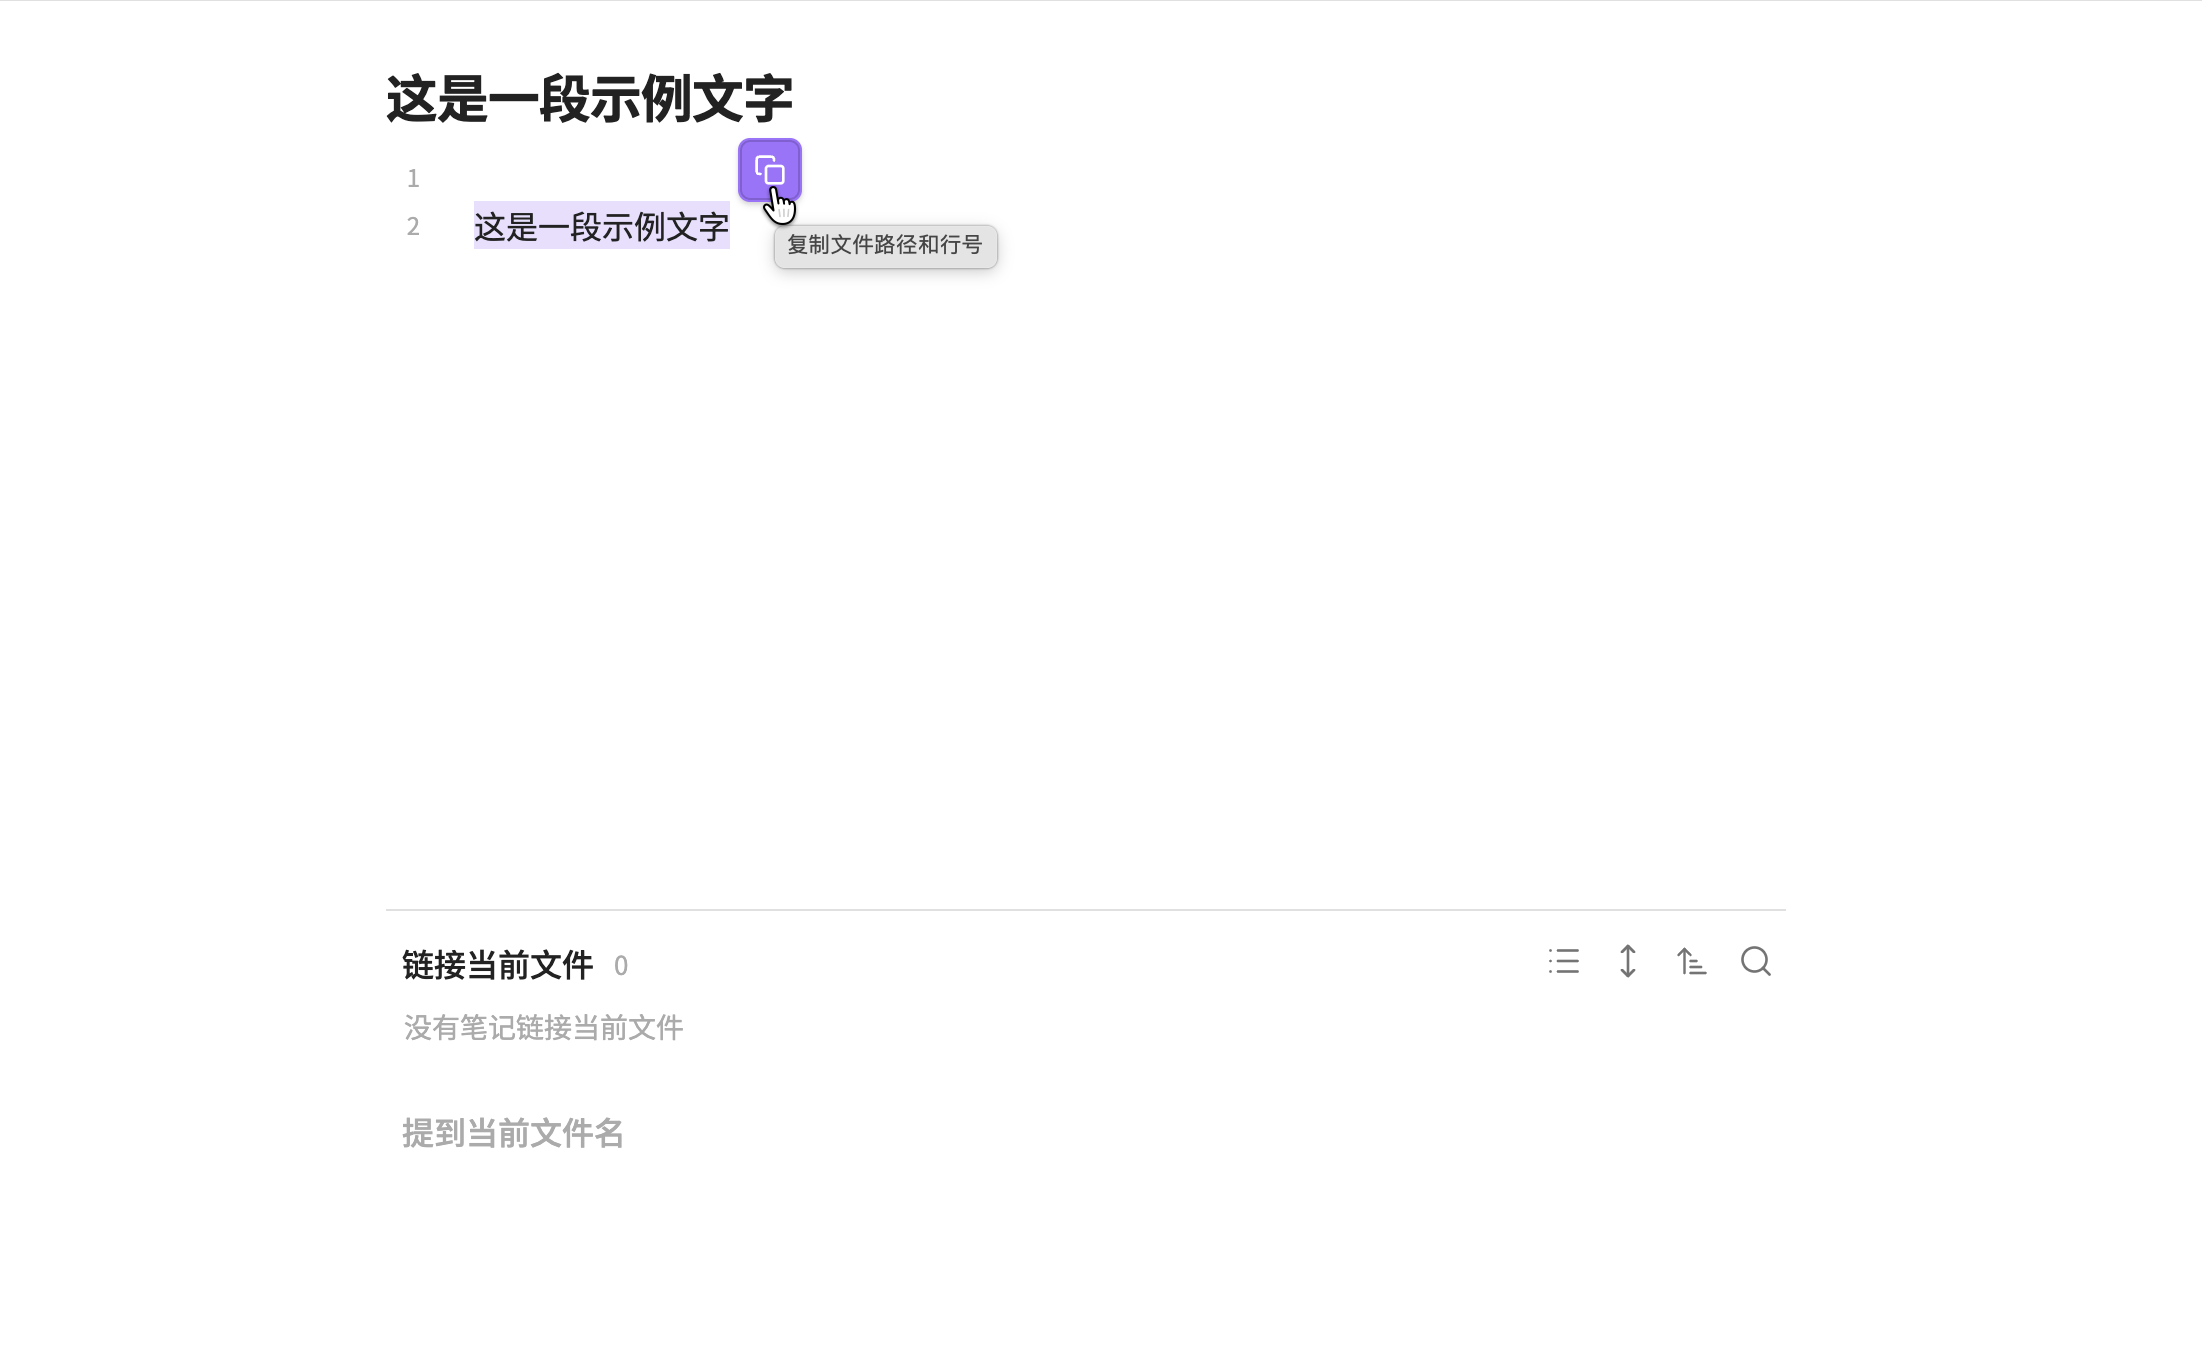
Task: Change sort order icon in backlinks
Action: pos(1692,962)
